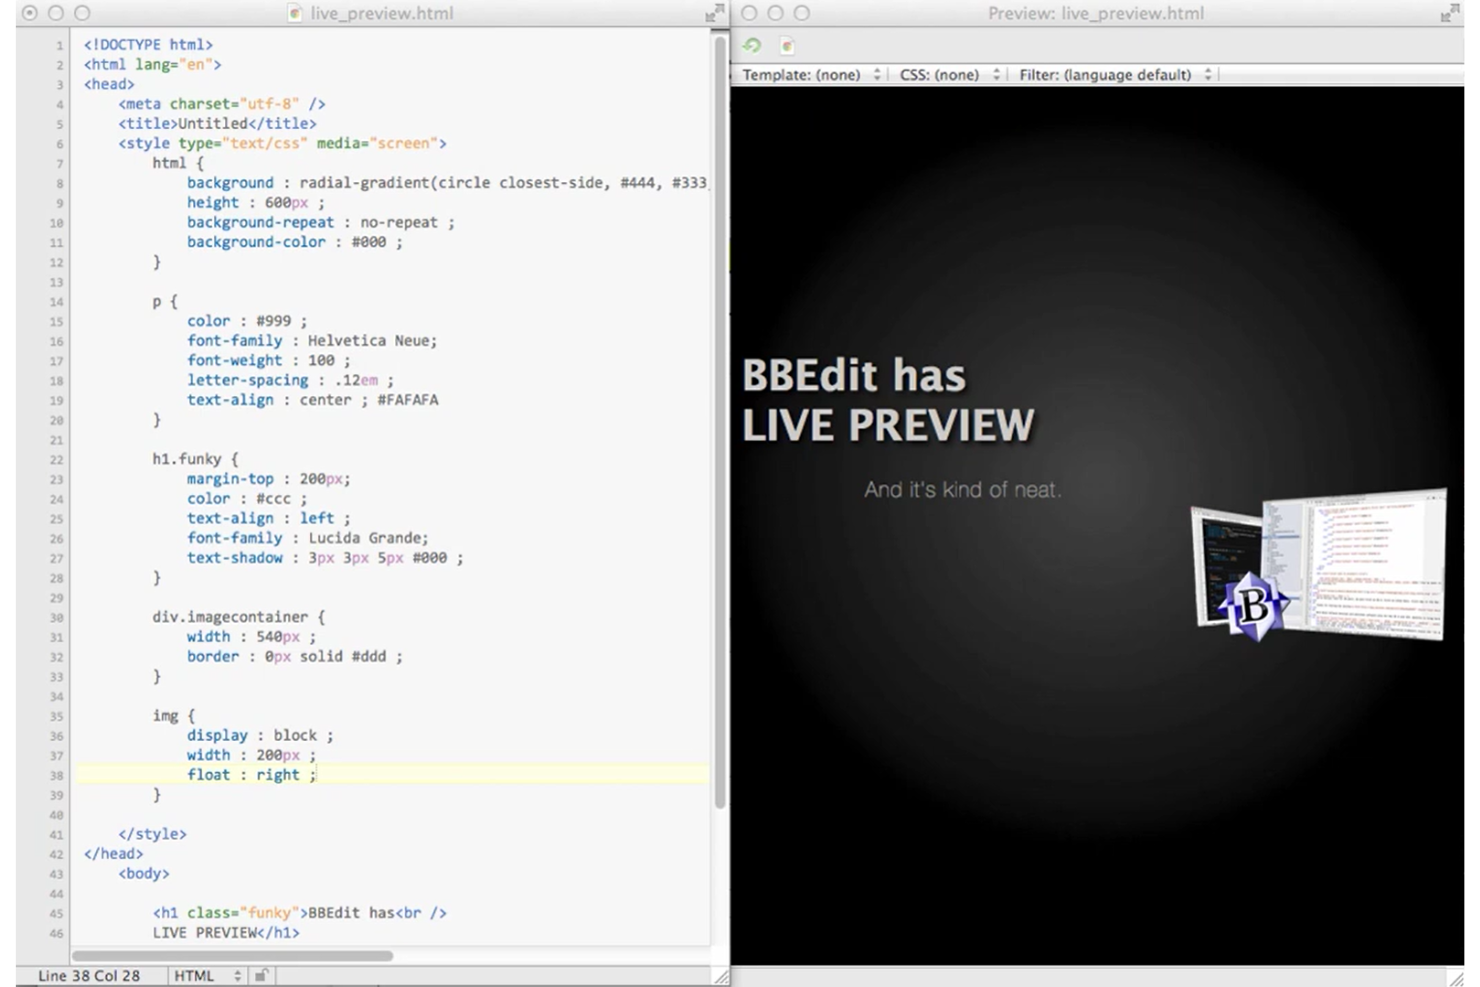Click the open-in-browser icon in Preview toolbar

(x=787, y=45)
